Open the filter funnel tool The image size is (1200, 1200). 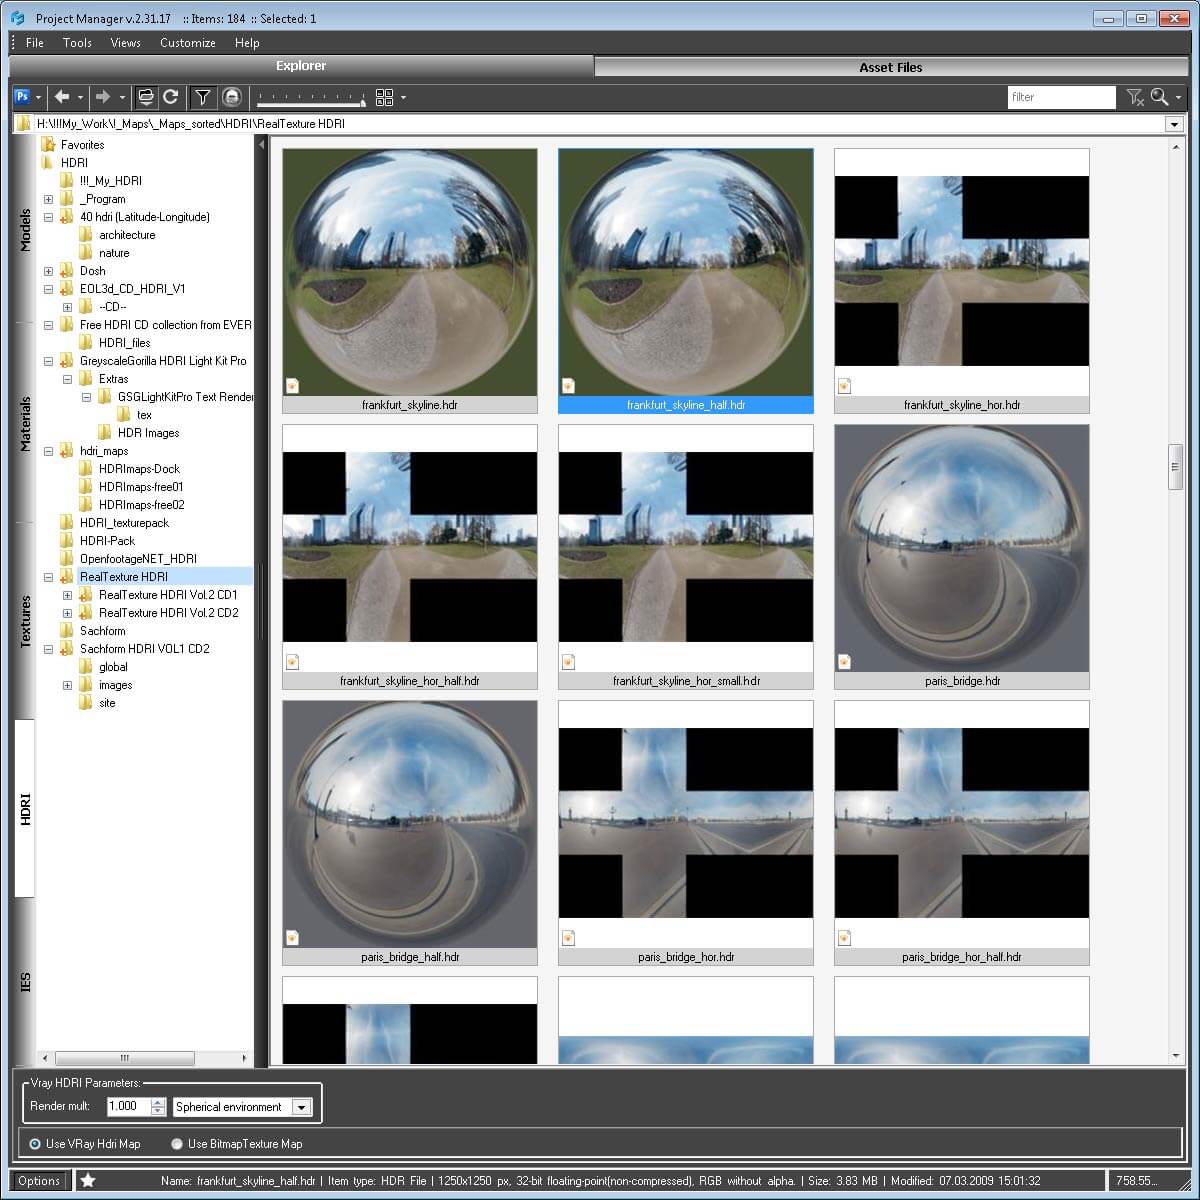tap(202, 97)
